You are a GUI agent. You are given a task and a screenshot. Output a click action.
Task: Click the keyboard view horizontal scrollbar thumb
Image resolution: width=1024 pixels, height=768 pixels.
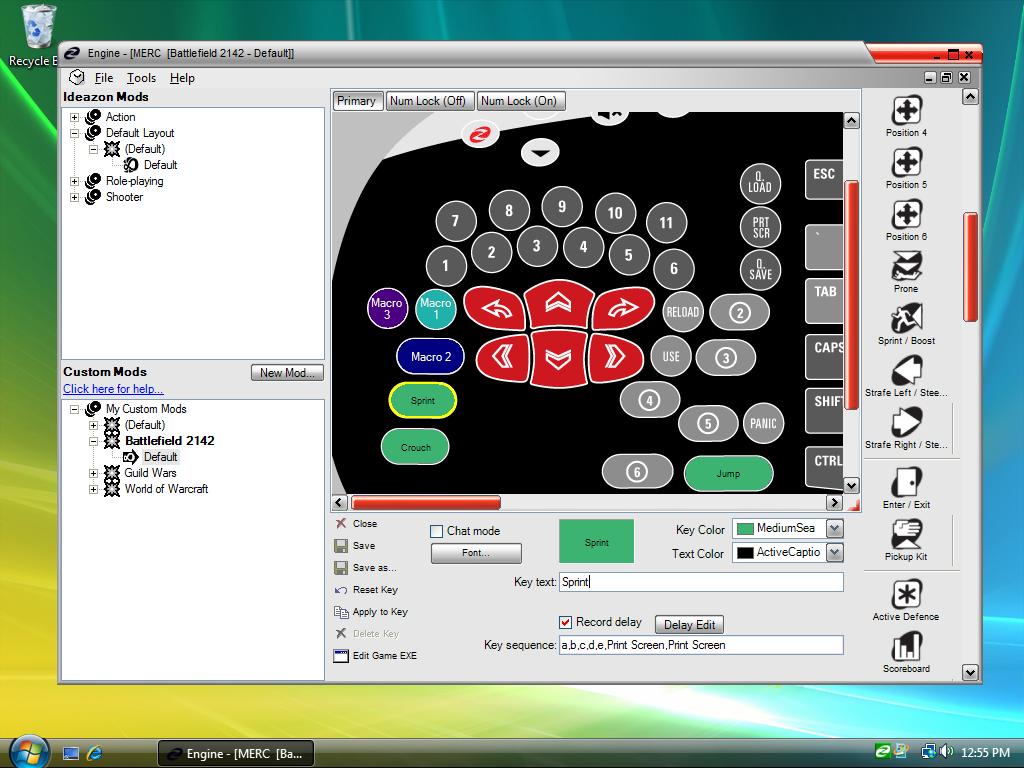[x=426, y=502]
